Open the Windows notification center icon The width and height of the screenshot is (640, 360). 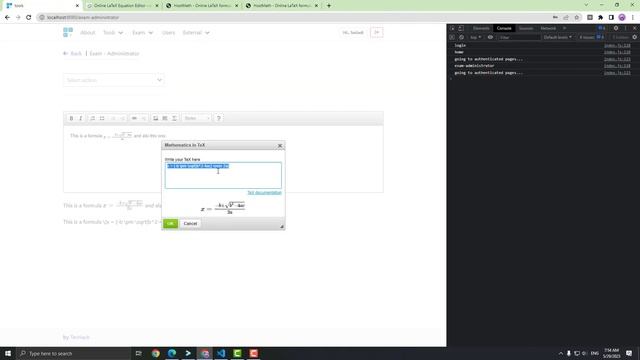tap(629, 353)
